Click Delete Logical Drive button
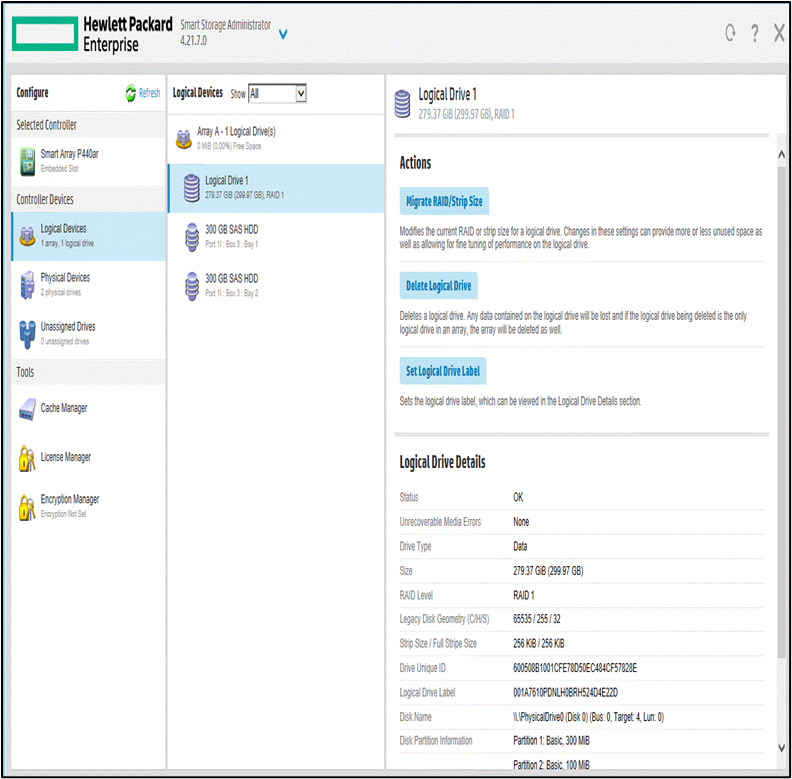Image resolution: width=792 pixels, height=779 pixels. click(438, 286)
